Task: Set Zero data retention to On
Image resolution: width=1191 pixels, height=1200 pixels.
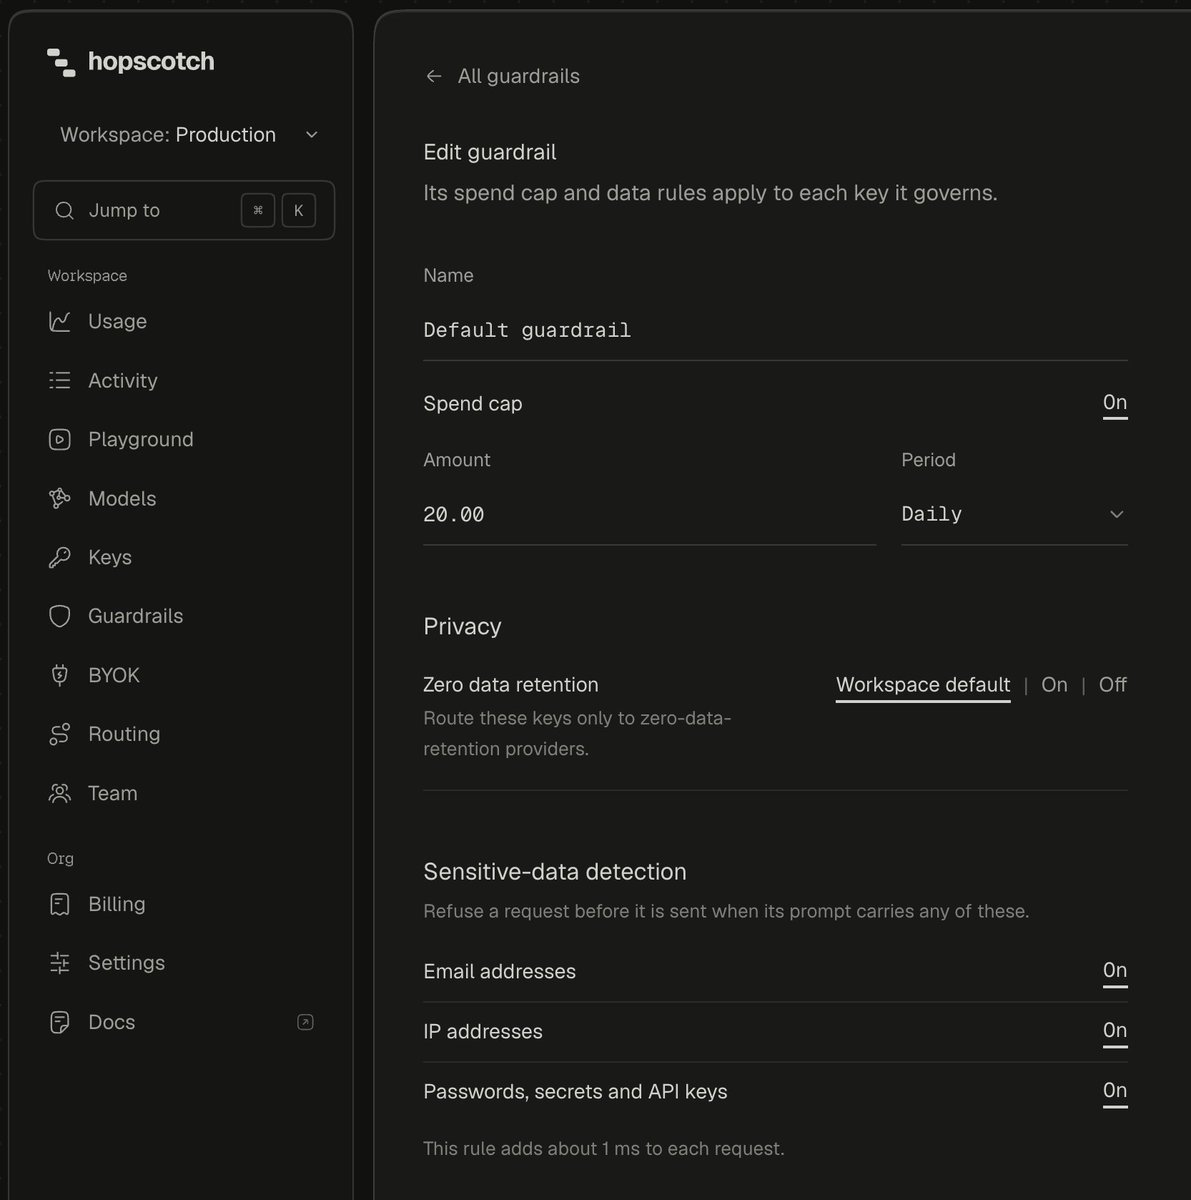Action: point(1054,685)
